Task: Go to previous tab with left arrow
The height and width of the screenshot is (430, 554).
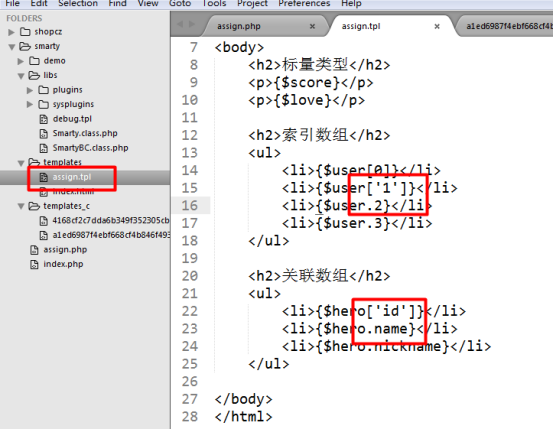Action: tap(180, 24)
